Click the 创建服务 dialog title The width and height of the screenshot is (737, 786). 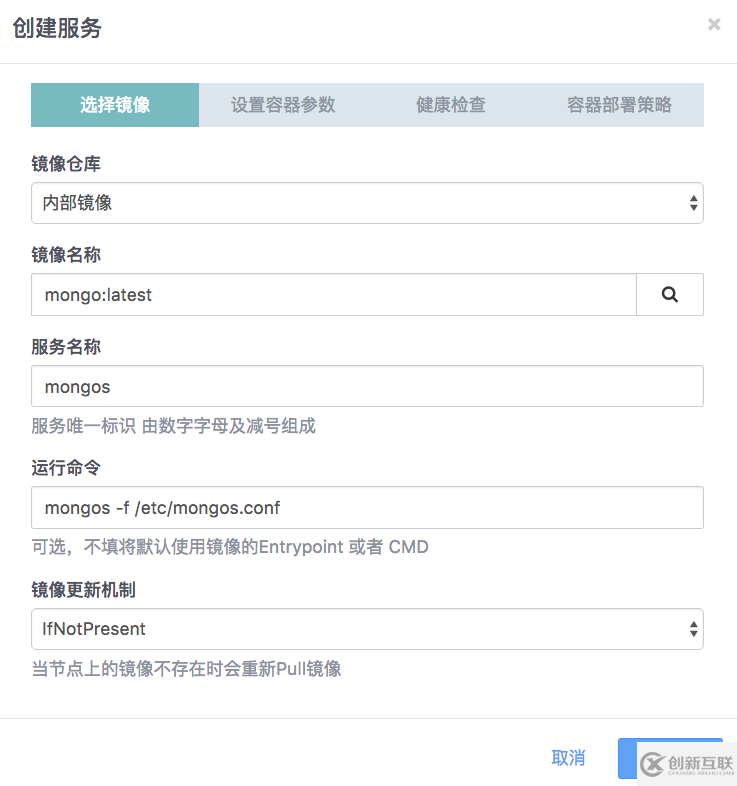[57, 28]
